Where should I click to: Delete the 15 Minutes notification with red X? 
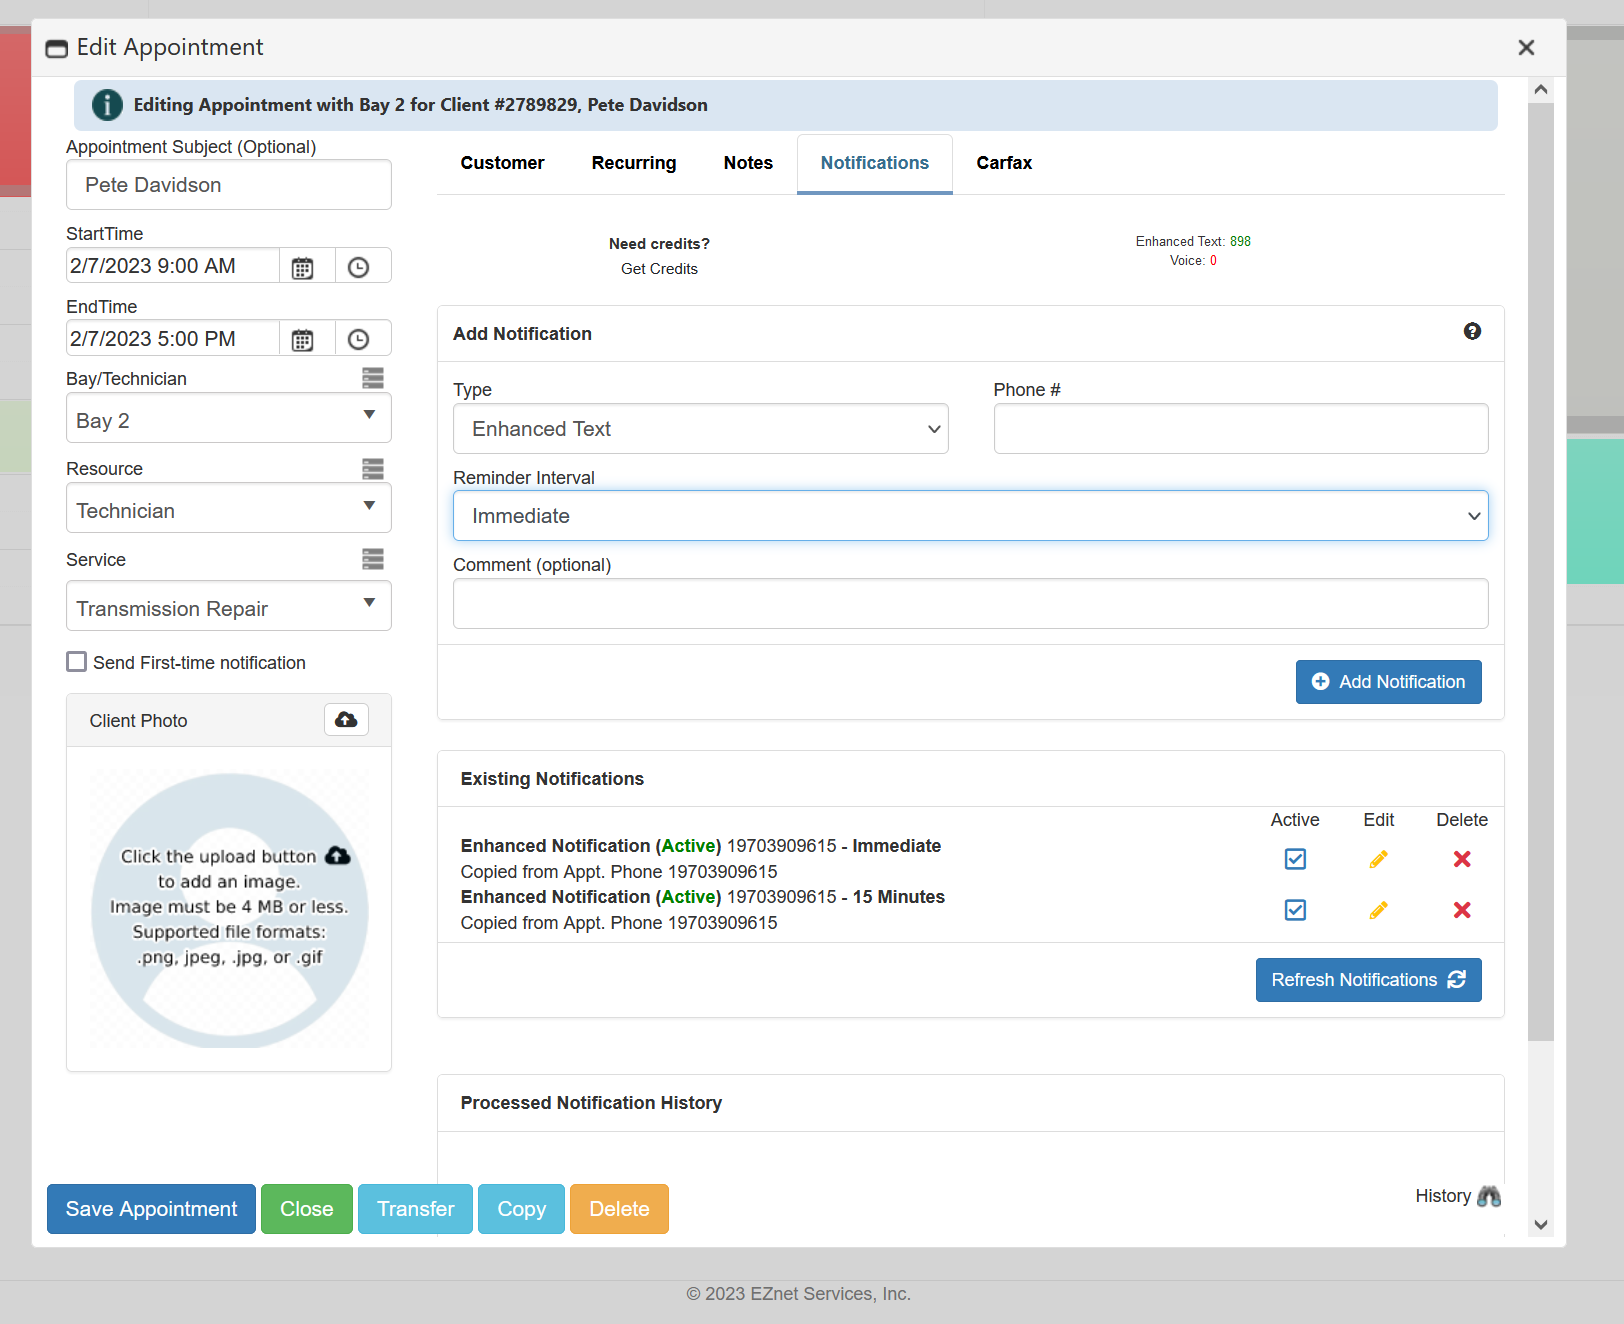pos(1461,910)
